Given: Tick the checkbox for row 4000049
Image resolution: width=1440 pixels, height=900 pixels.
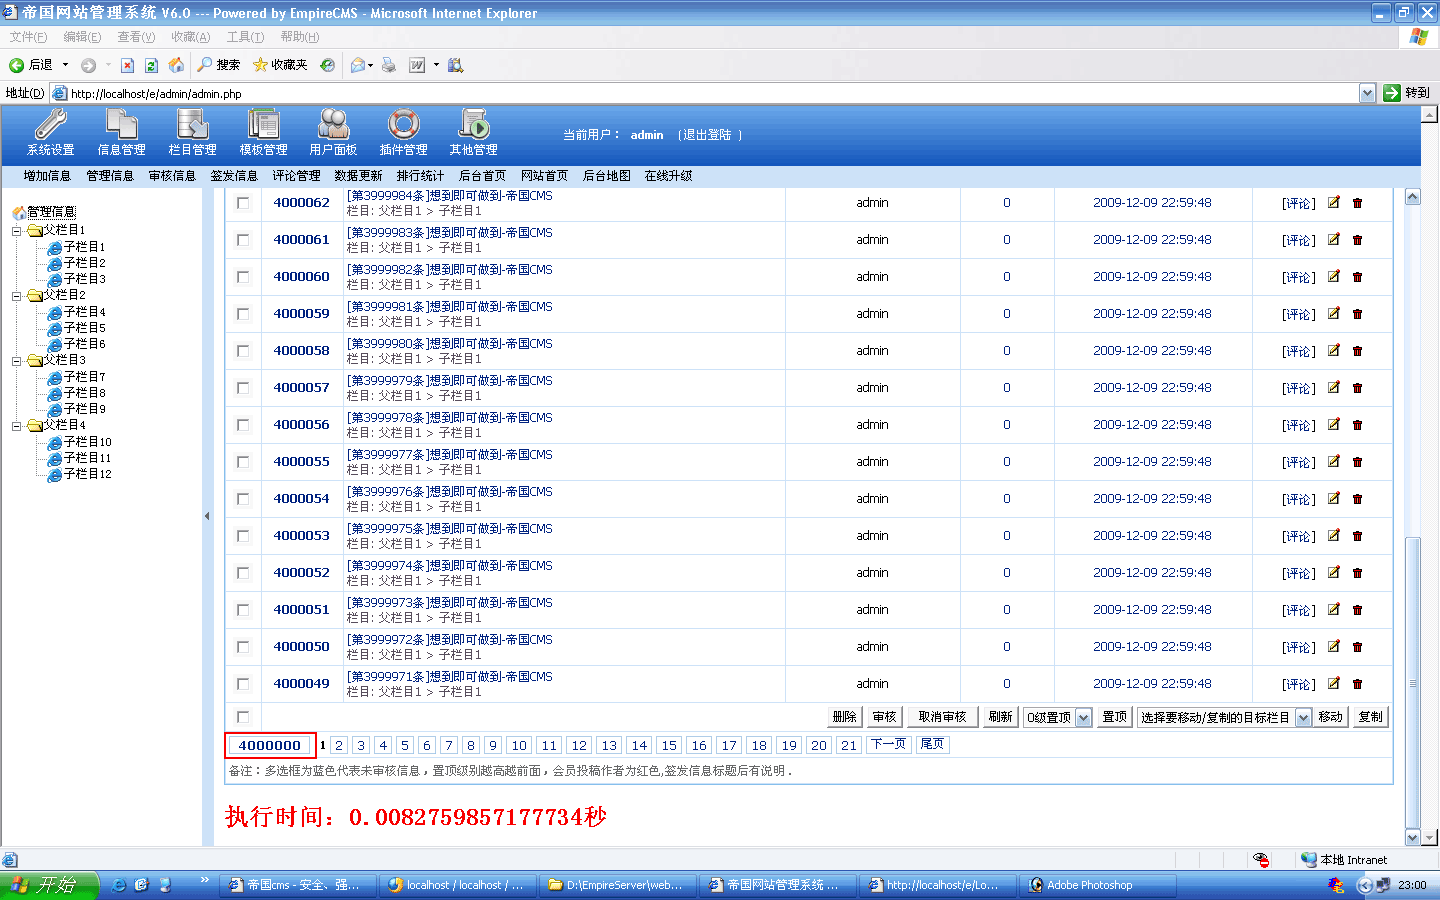Looking at the screenshot, I should pos(243,684).
